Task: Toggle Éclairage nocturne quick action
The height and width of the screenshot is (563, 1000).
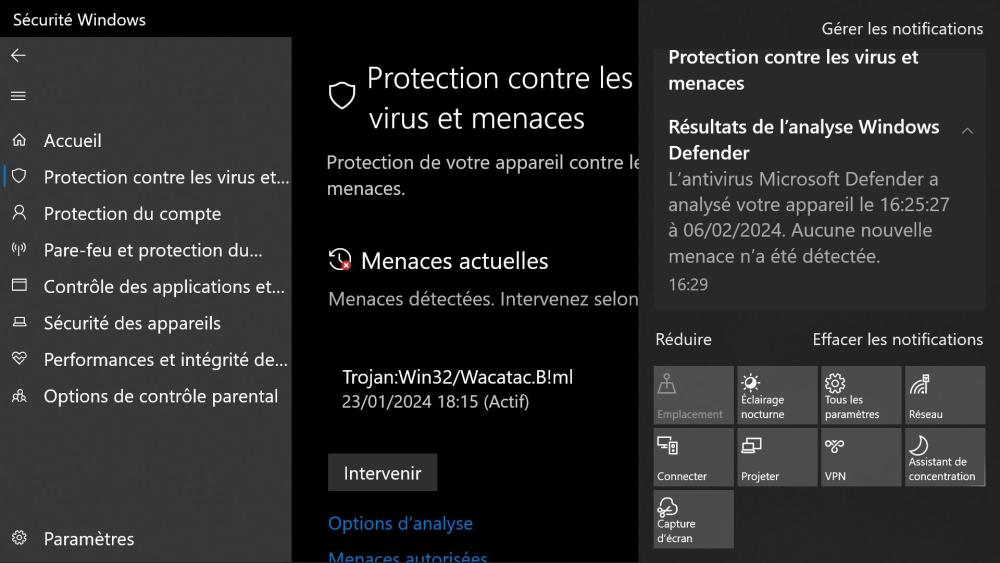Action: [x=777, y=395]
